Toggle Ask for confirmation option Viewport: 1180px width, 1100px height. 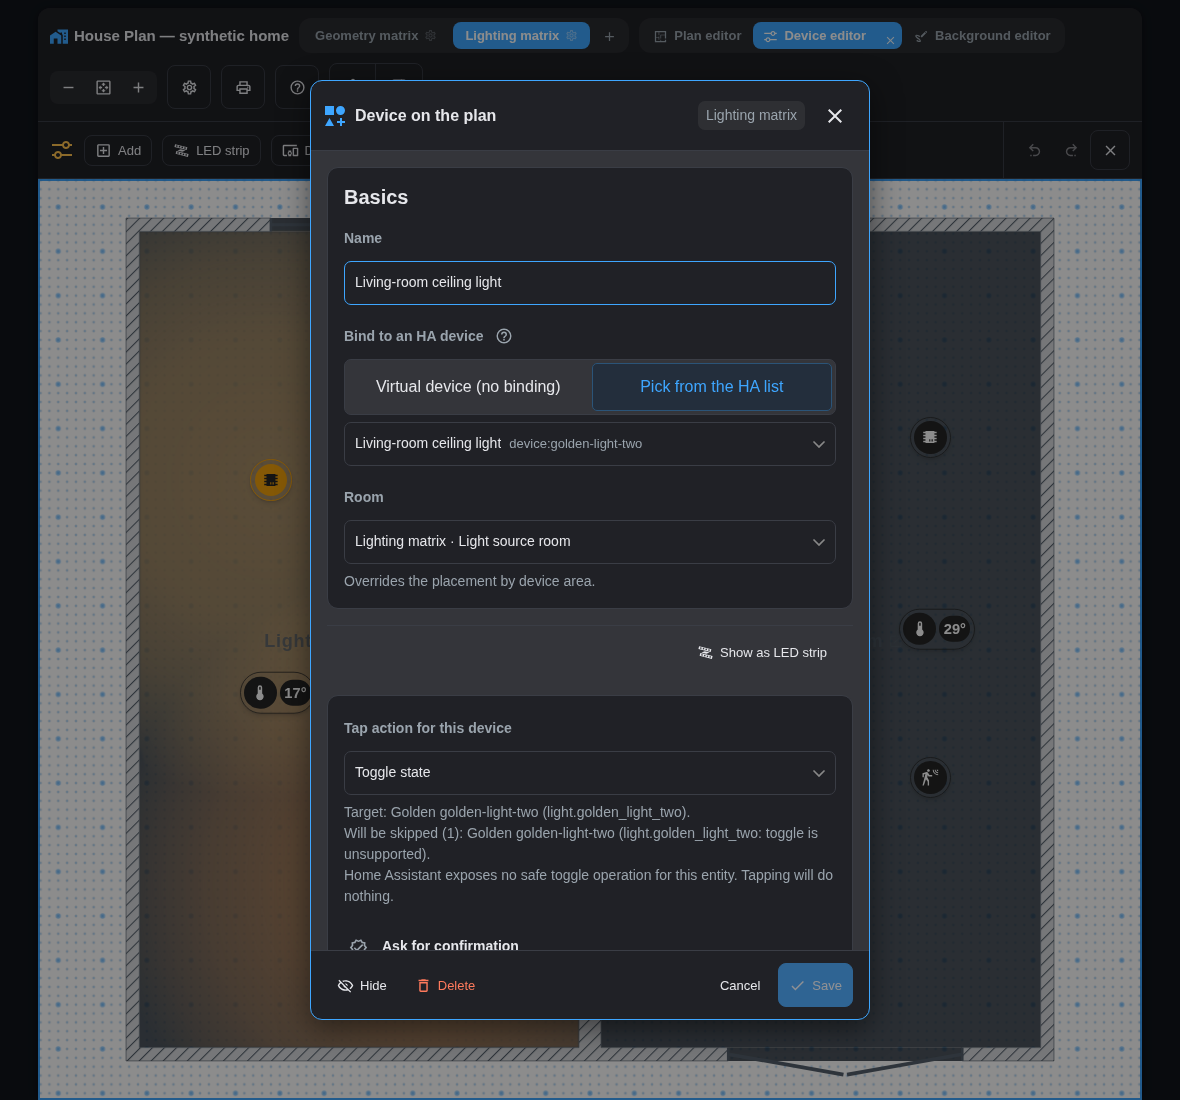click(x=450, y=945)
